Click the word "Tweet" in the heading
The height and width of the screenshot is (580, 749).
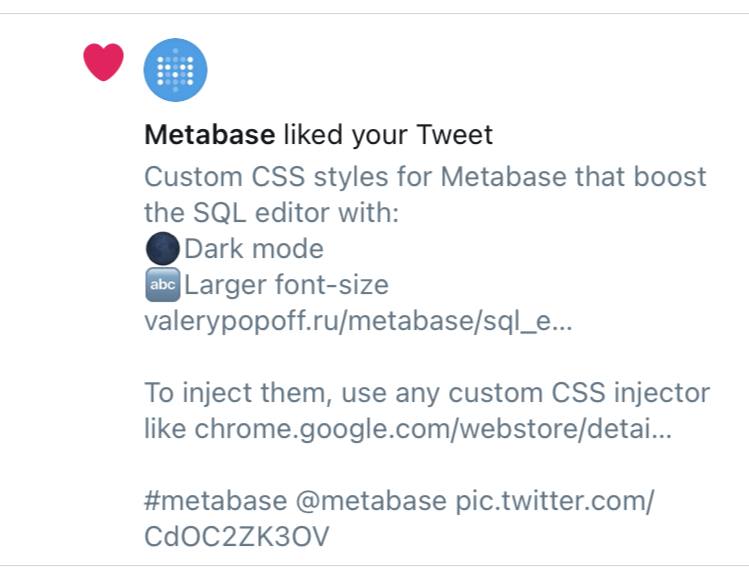point(454,134)
